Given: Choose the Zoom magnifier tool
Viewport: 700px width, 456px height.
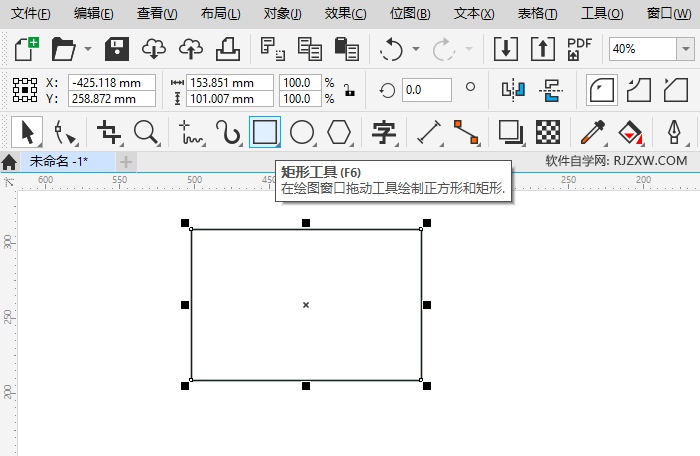Looking at the screenshot, I should click(x=147, y=131).
